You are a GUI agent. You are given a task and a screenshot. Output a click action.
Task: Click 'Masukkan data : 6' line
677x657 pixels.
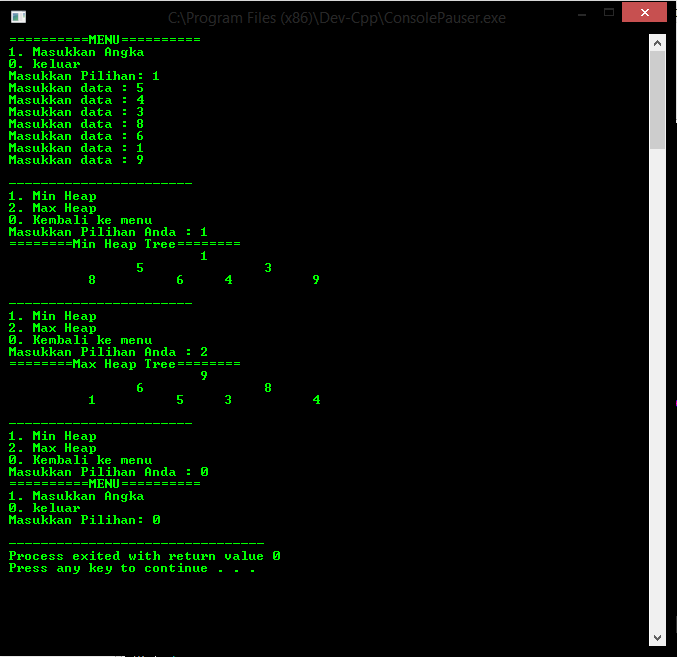tap(76, 136)
